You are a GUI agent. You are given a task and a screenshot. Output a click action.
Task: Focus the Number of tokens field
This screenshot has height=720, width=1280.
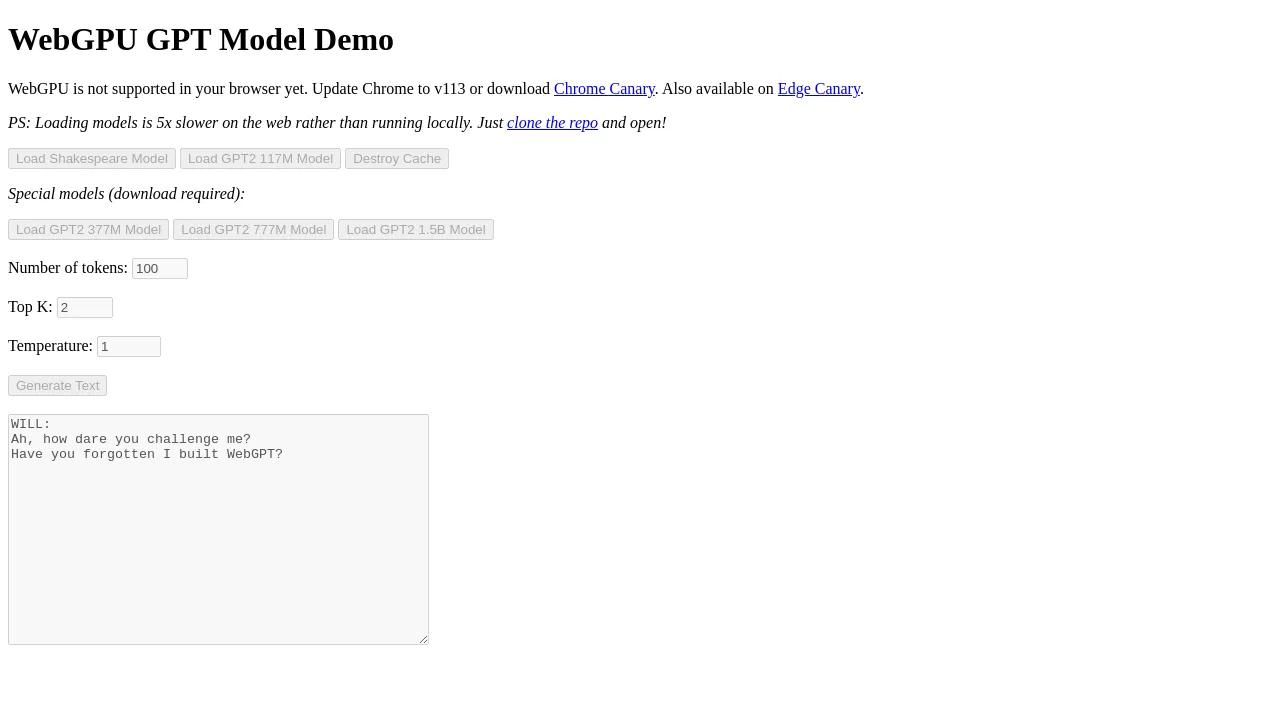(160, 268)
